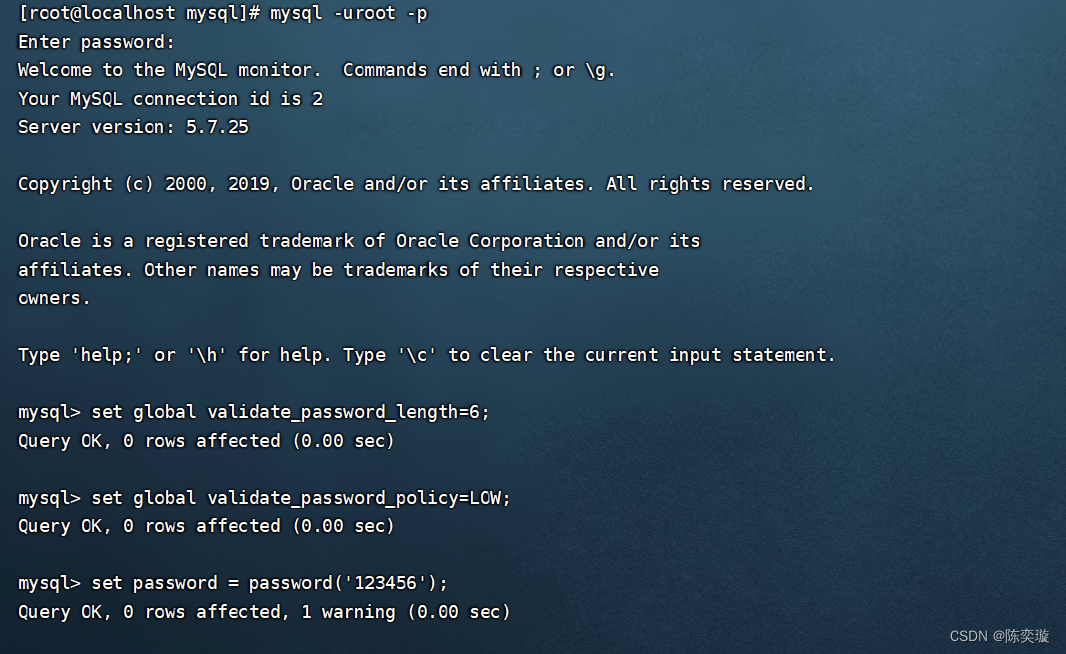Screen dimensions: 1066x654
Task: Click the last mysql> prompt before set password
Action: [x=49, y=583]
